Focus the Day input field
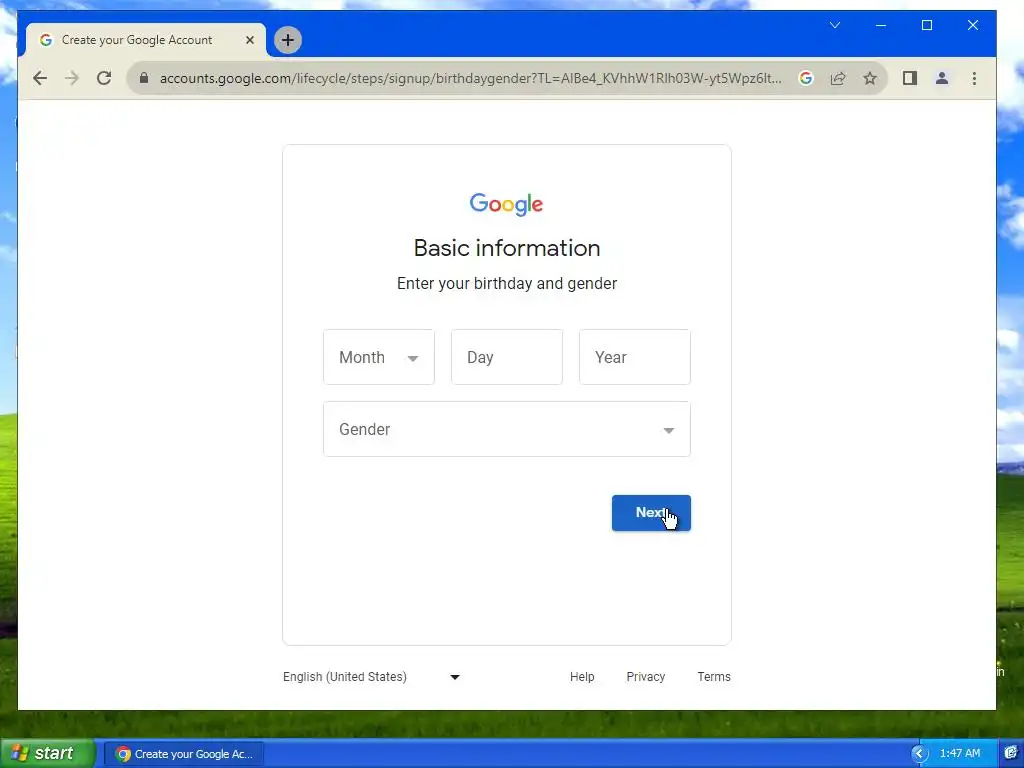The width and height of the screenshot is (1024, 768). click(x=507, y=357)
